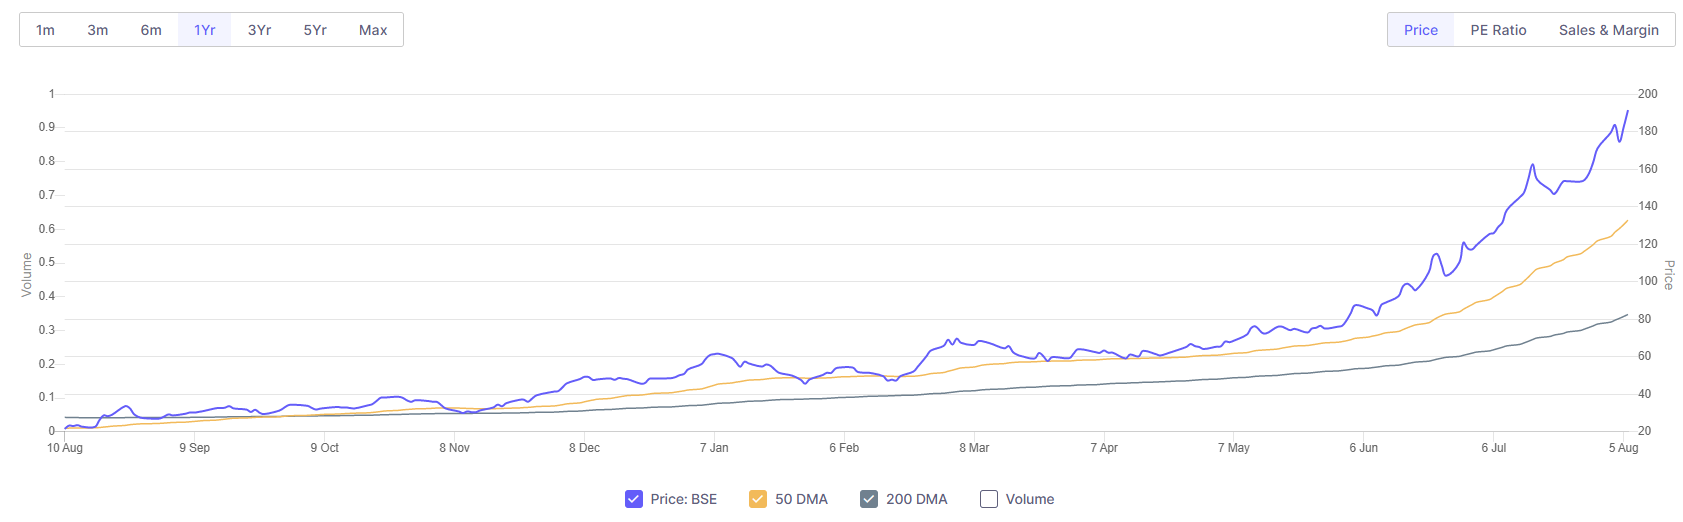
Task: Click the 50 DMA legend label
Action: tap(801, 499)
